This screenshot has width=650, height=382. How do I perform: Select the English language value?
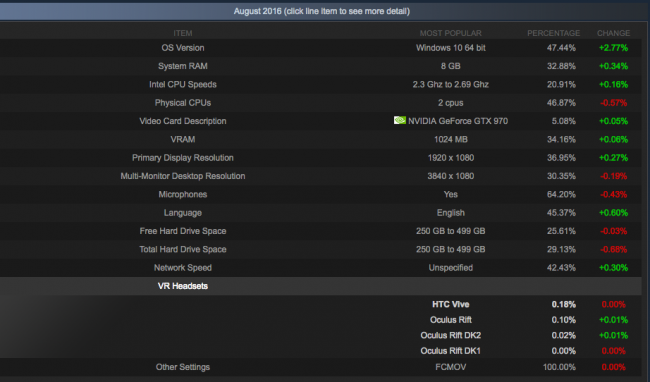point(451,213)
